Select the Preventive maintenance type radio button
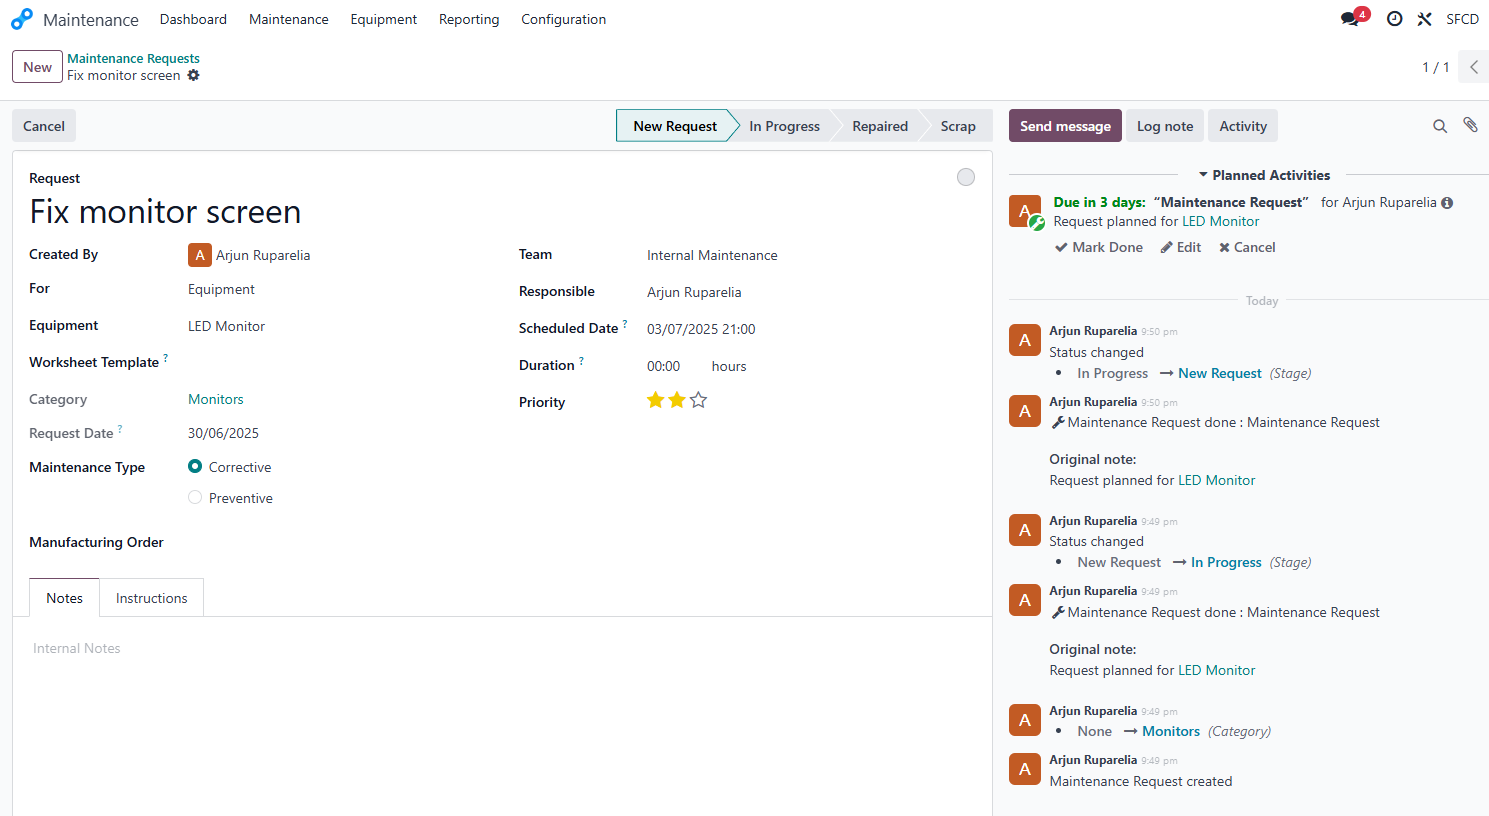The width and height of the screenshot is (1489, 816). click(x=195, y=497)
